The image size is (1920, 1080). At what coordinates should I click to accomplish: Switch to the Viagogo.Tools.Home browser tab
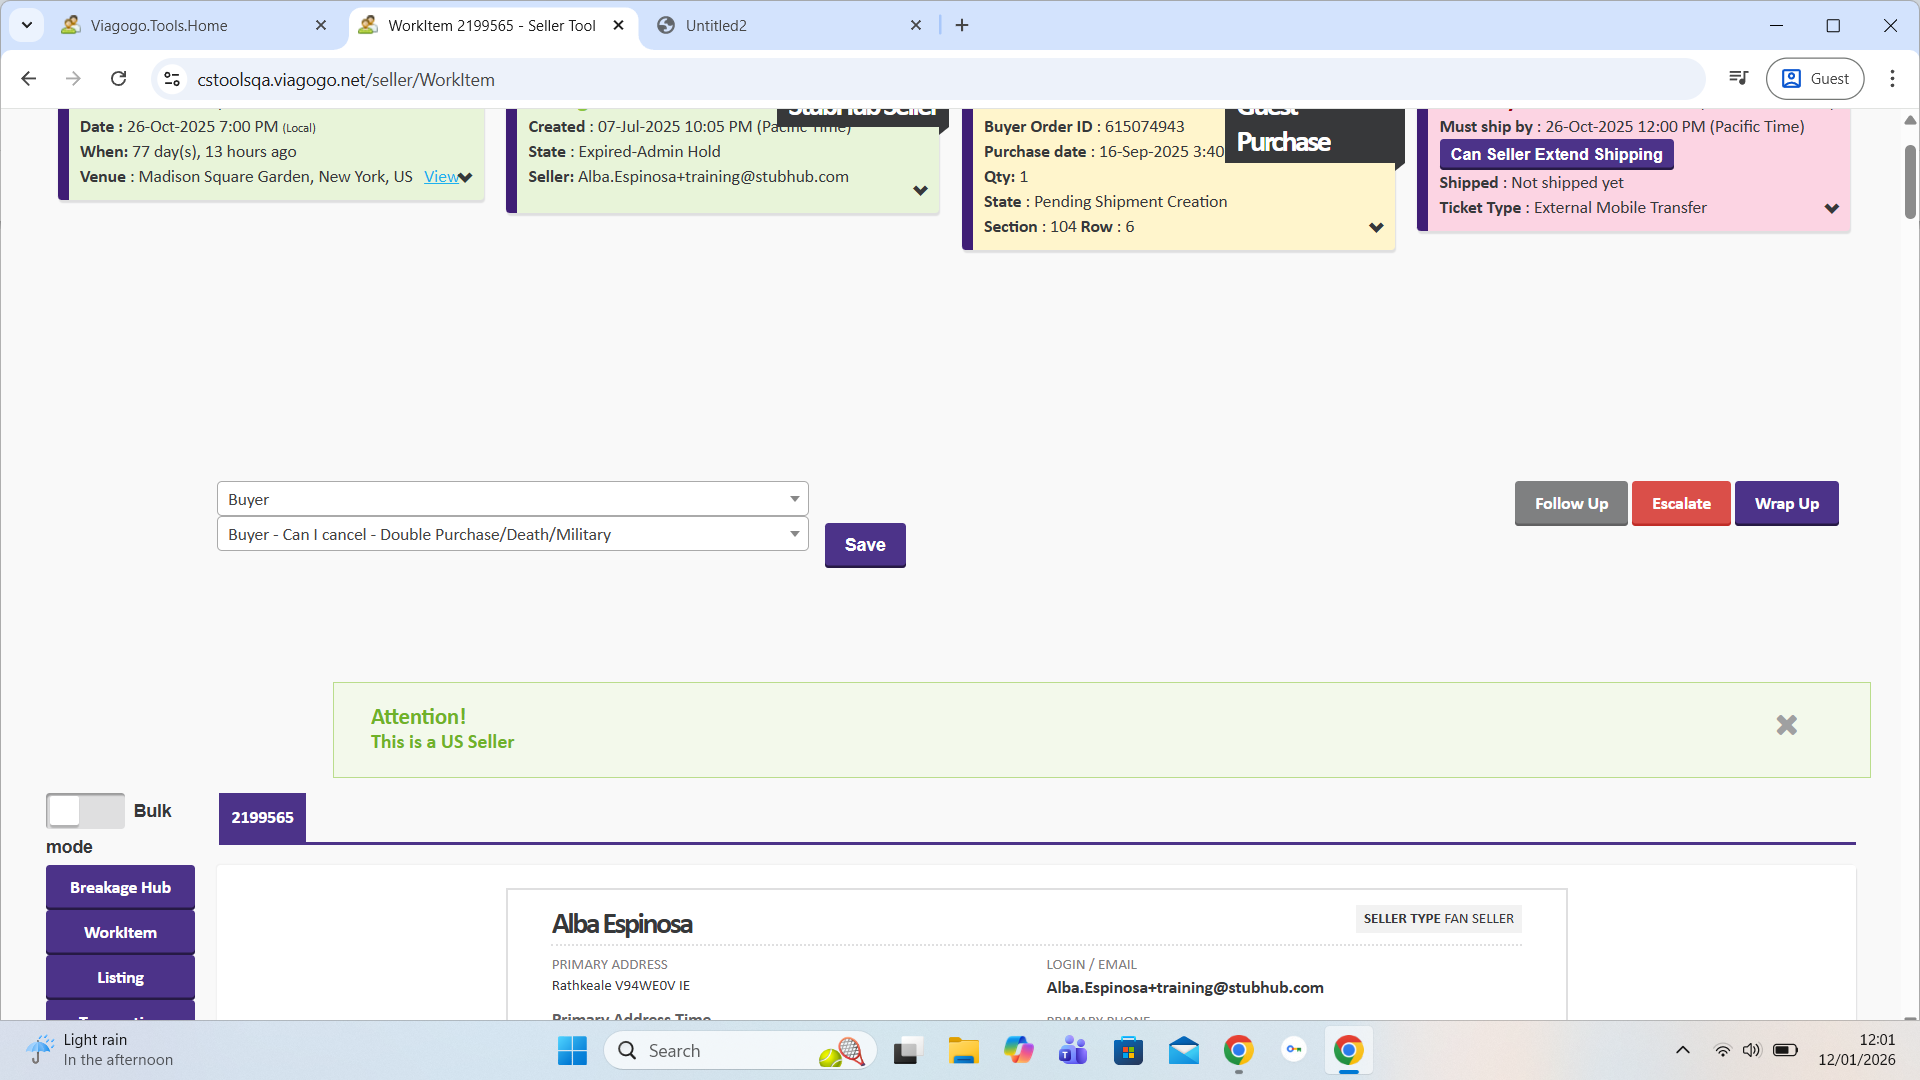(159, 26)
